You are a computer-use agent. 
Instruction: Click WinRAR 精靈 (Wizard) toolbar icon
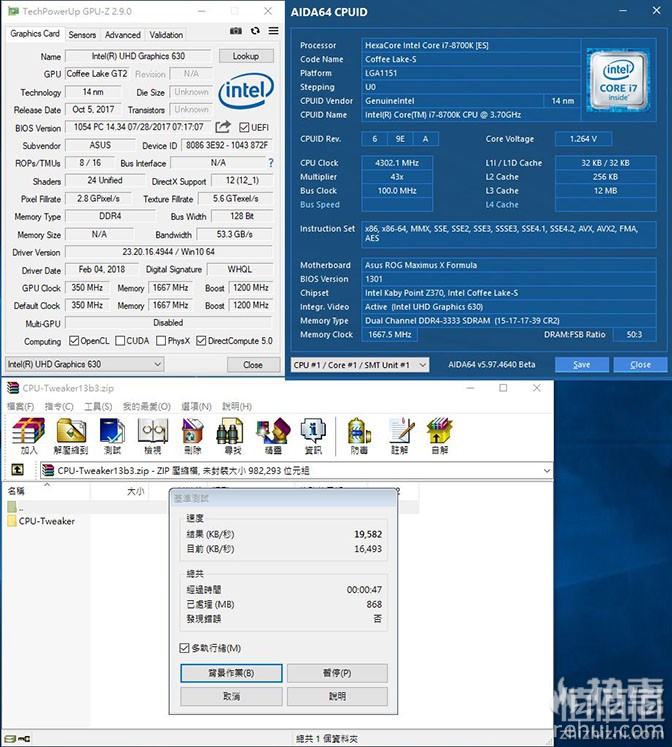coord(273,435)
